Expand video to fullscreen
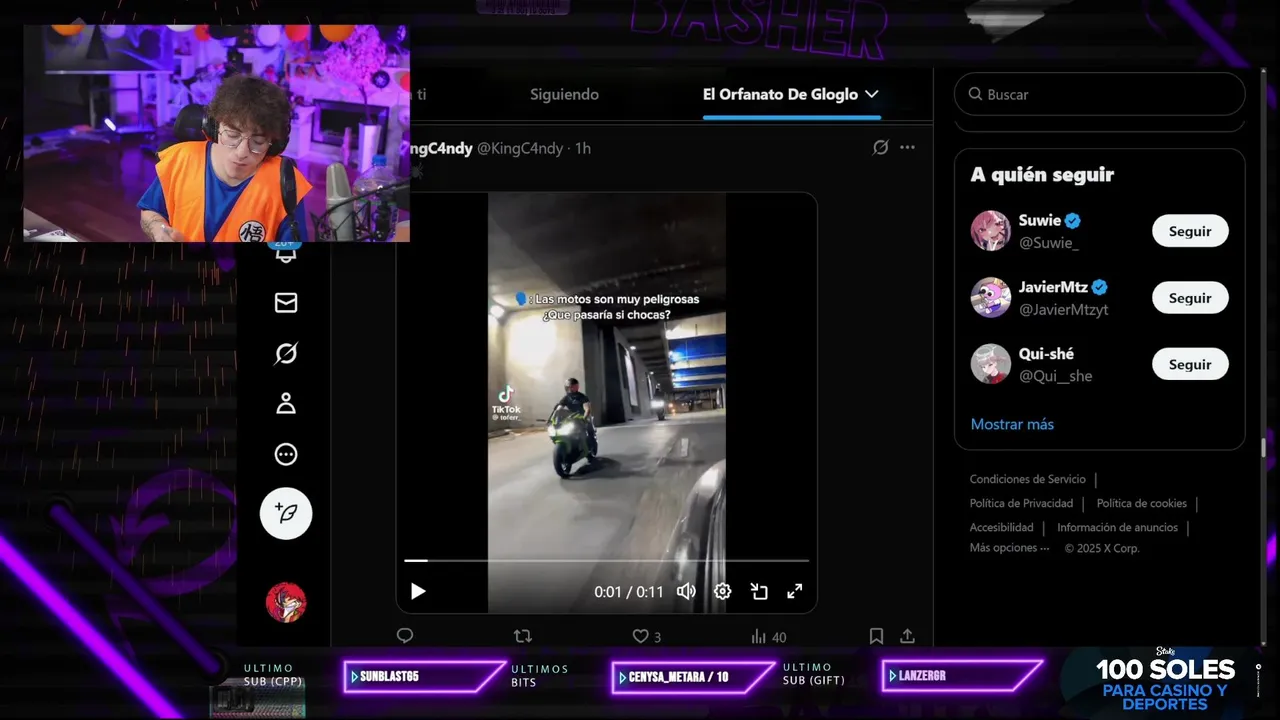1280x720 pixels. tap(795, 591)
